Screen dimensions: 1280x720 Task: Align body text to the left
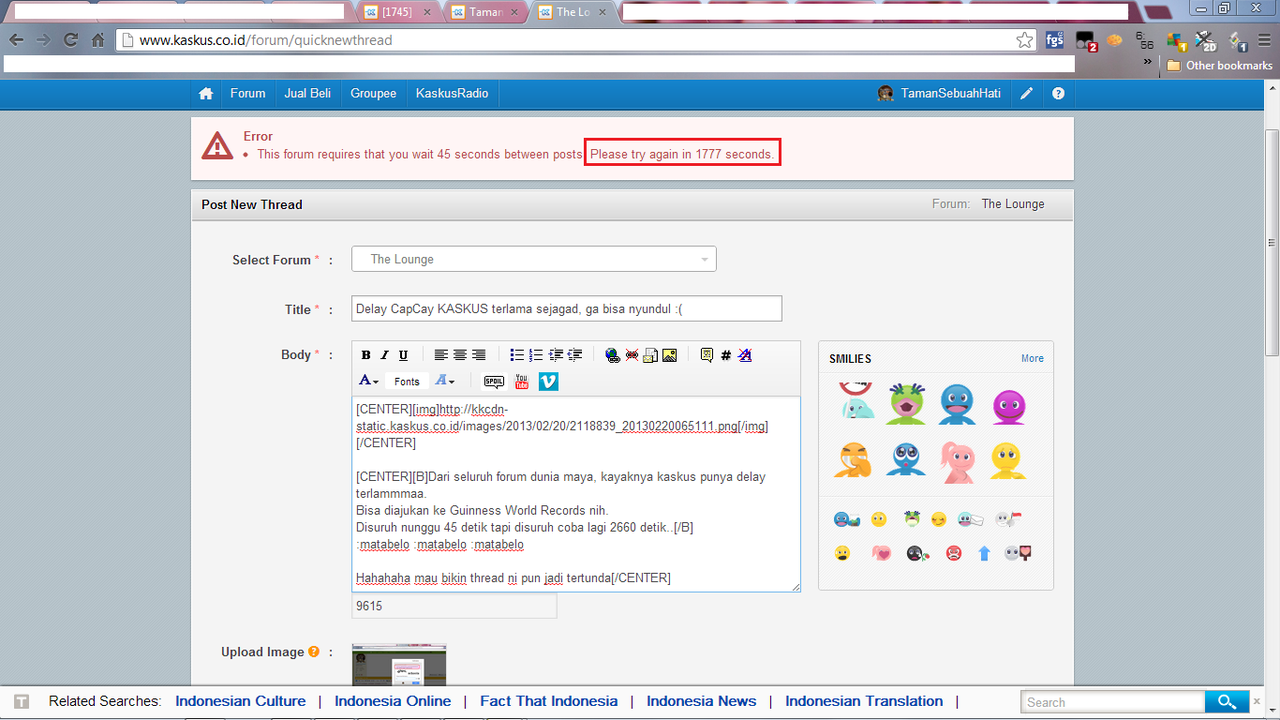[x=441, y=355]
